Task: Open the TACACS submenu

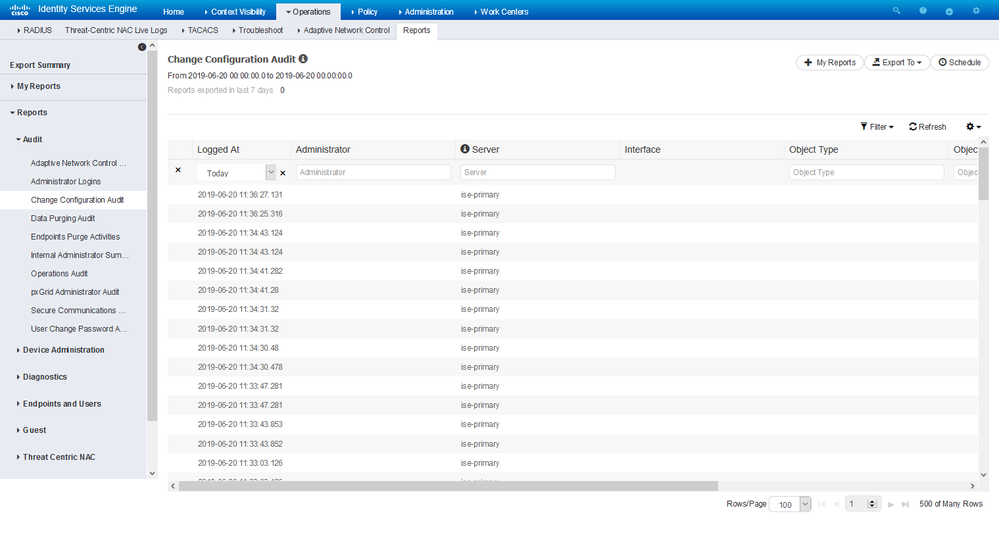Action: tap(200, 30)
